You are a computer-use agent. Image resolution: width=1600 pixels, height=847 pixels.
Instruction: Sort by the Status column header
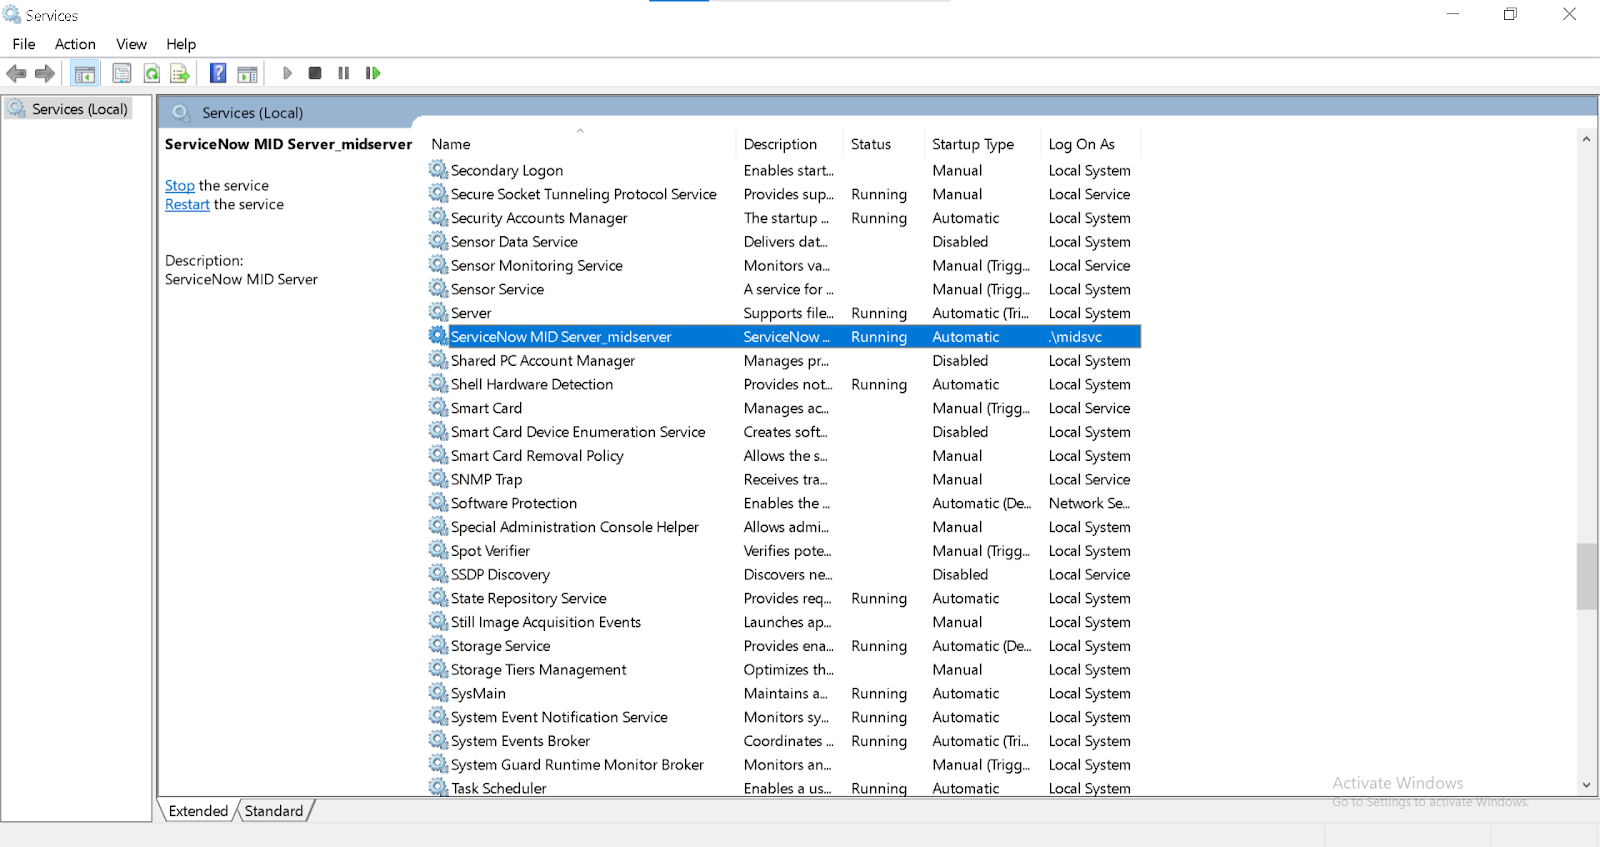[x=870, y=144]
